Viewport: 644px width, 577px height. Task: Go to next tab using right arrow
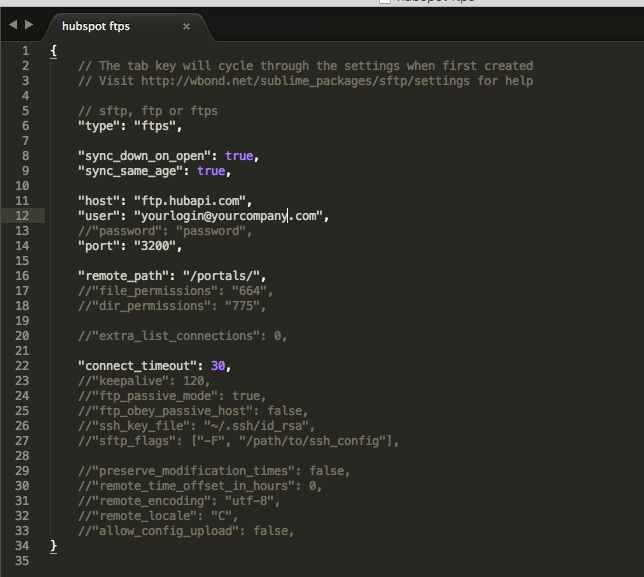(29, 25)
